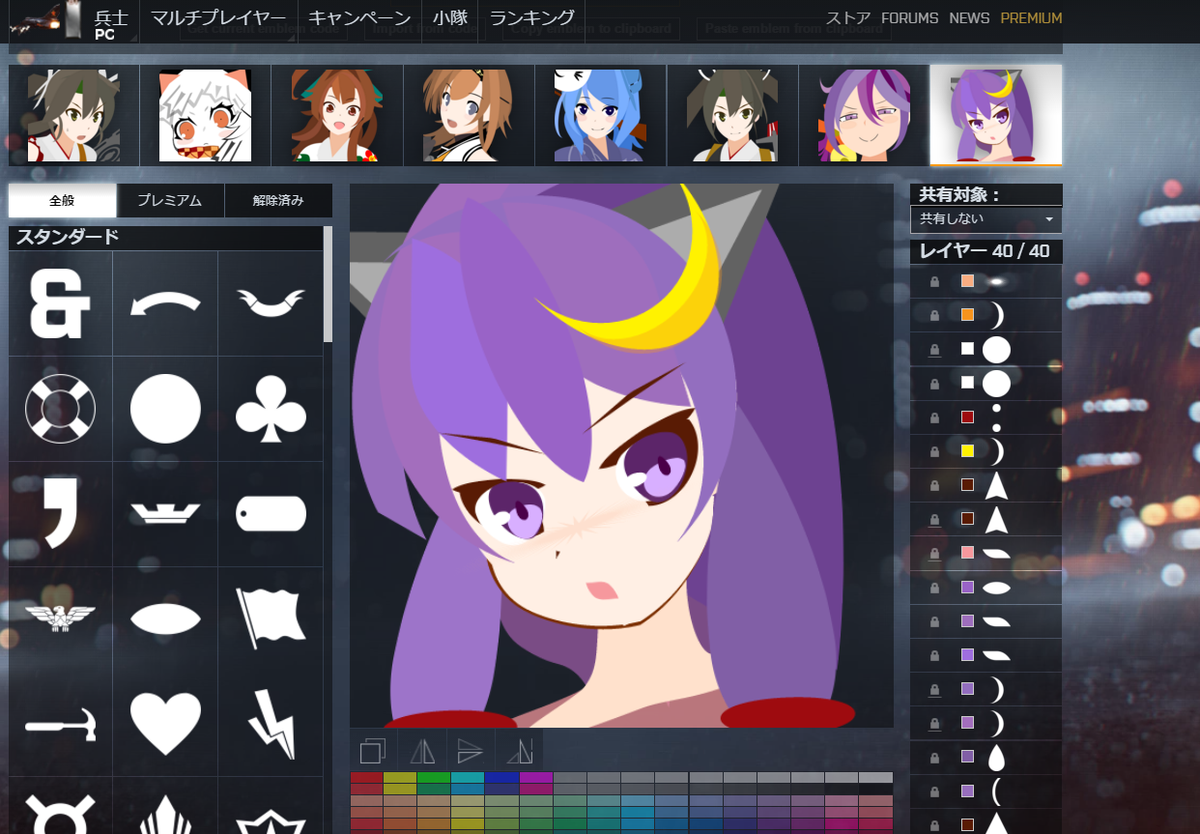
Task: Toggle lock on the dark red two-dots layer
Action: tap(934, 418)
